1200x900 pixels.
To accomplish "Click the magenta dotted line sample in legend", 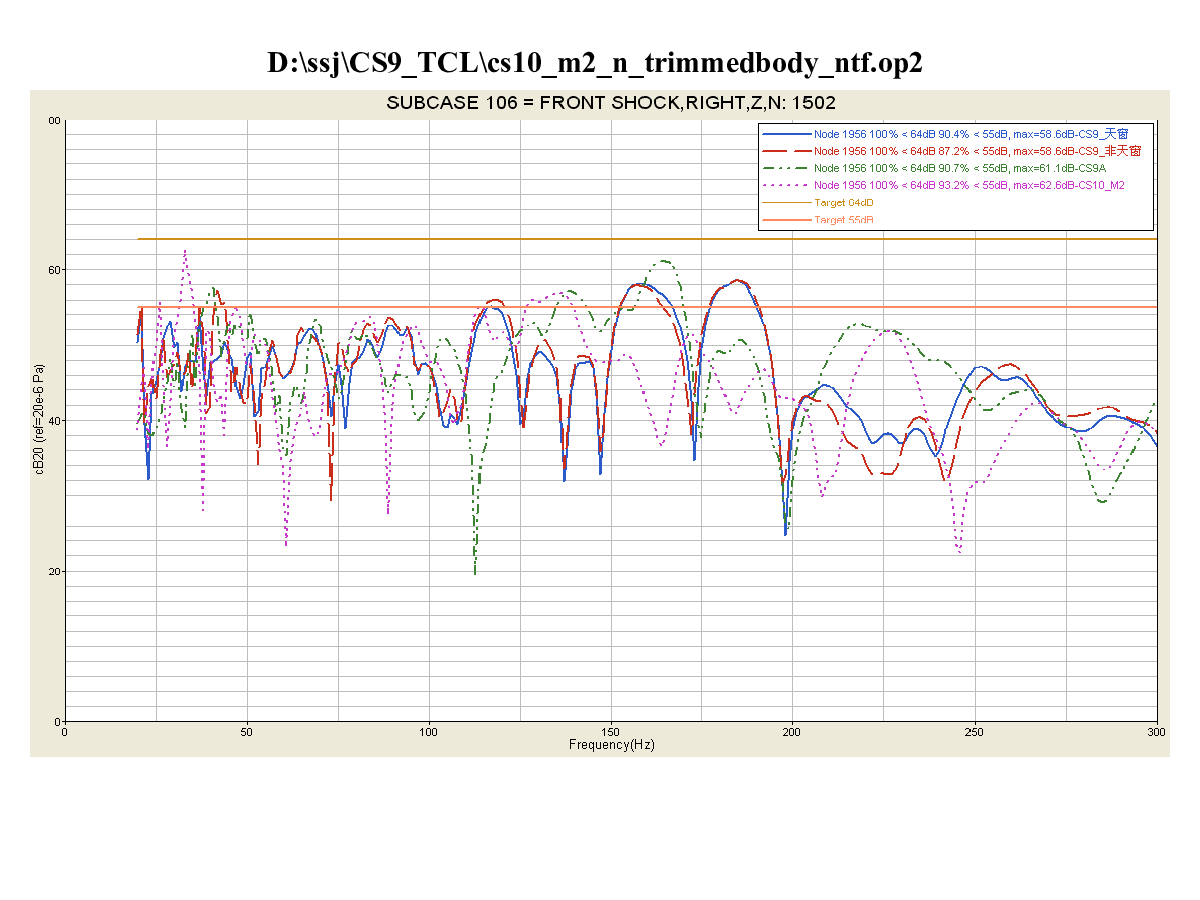I will tap(786, 186).
